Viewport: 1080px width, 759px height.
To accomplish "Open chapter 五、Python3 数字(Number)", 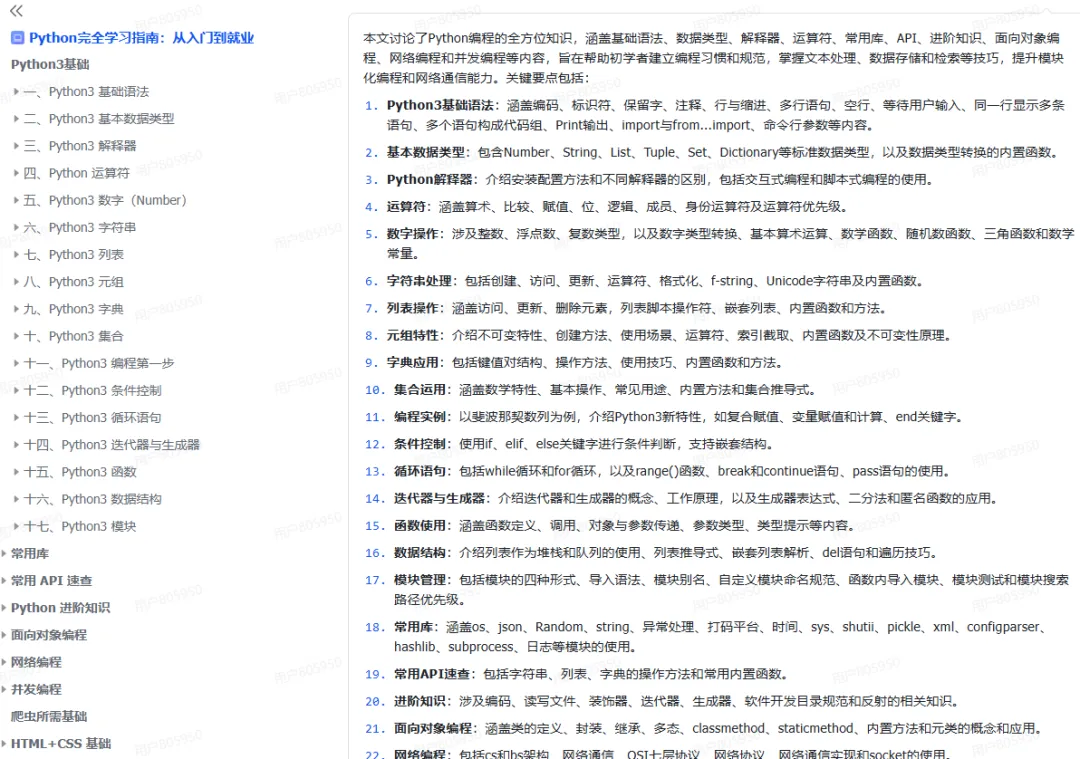I will click(105, 200).
